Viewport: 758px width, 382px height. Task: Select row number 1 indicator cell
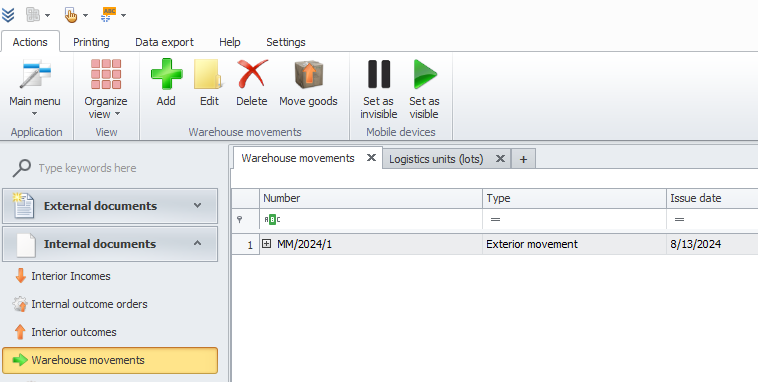click(x=246, y=244)
